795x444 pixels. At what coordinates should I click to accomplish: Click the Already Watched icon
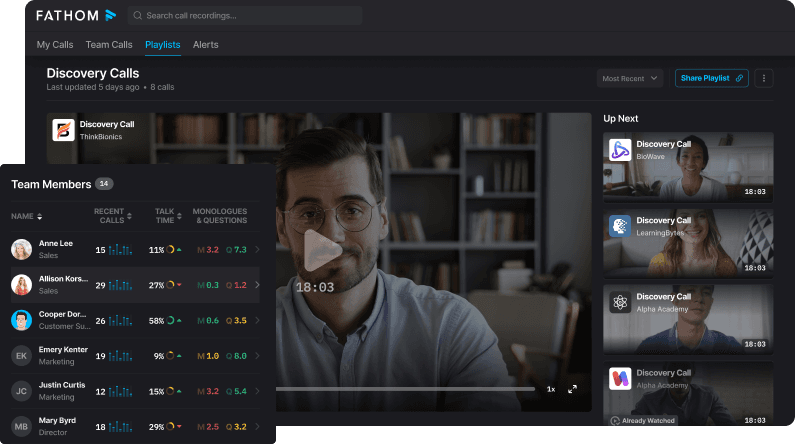tap(615, 421)
